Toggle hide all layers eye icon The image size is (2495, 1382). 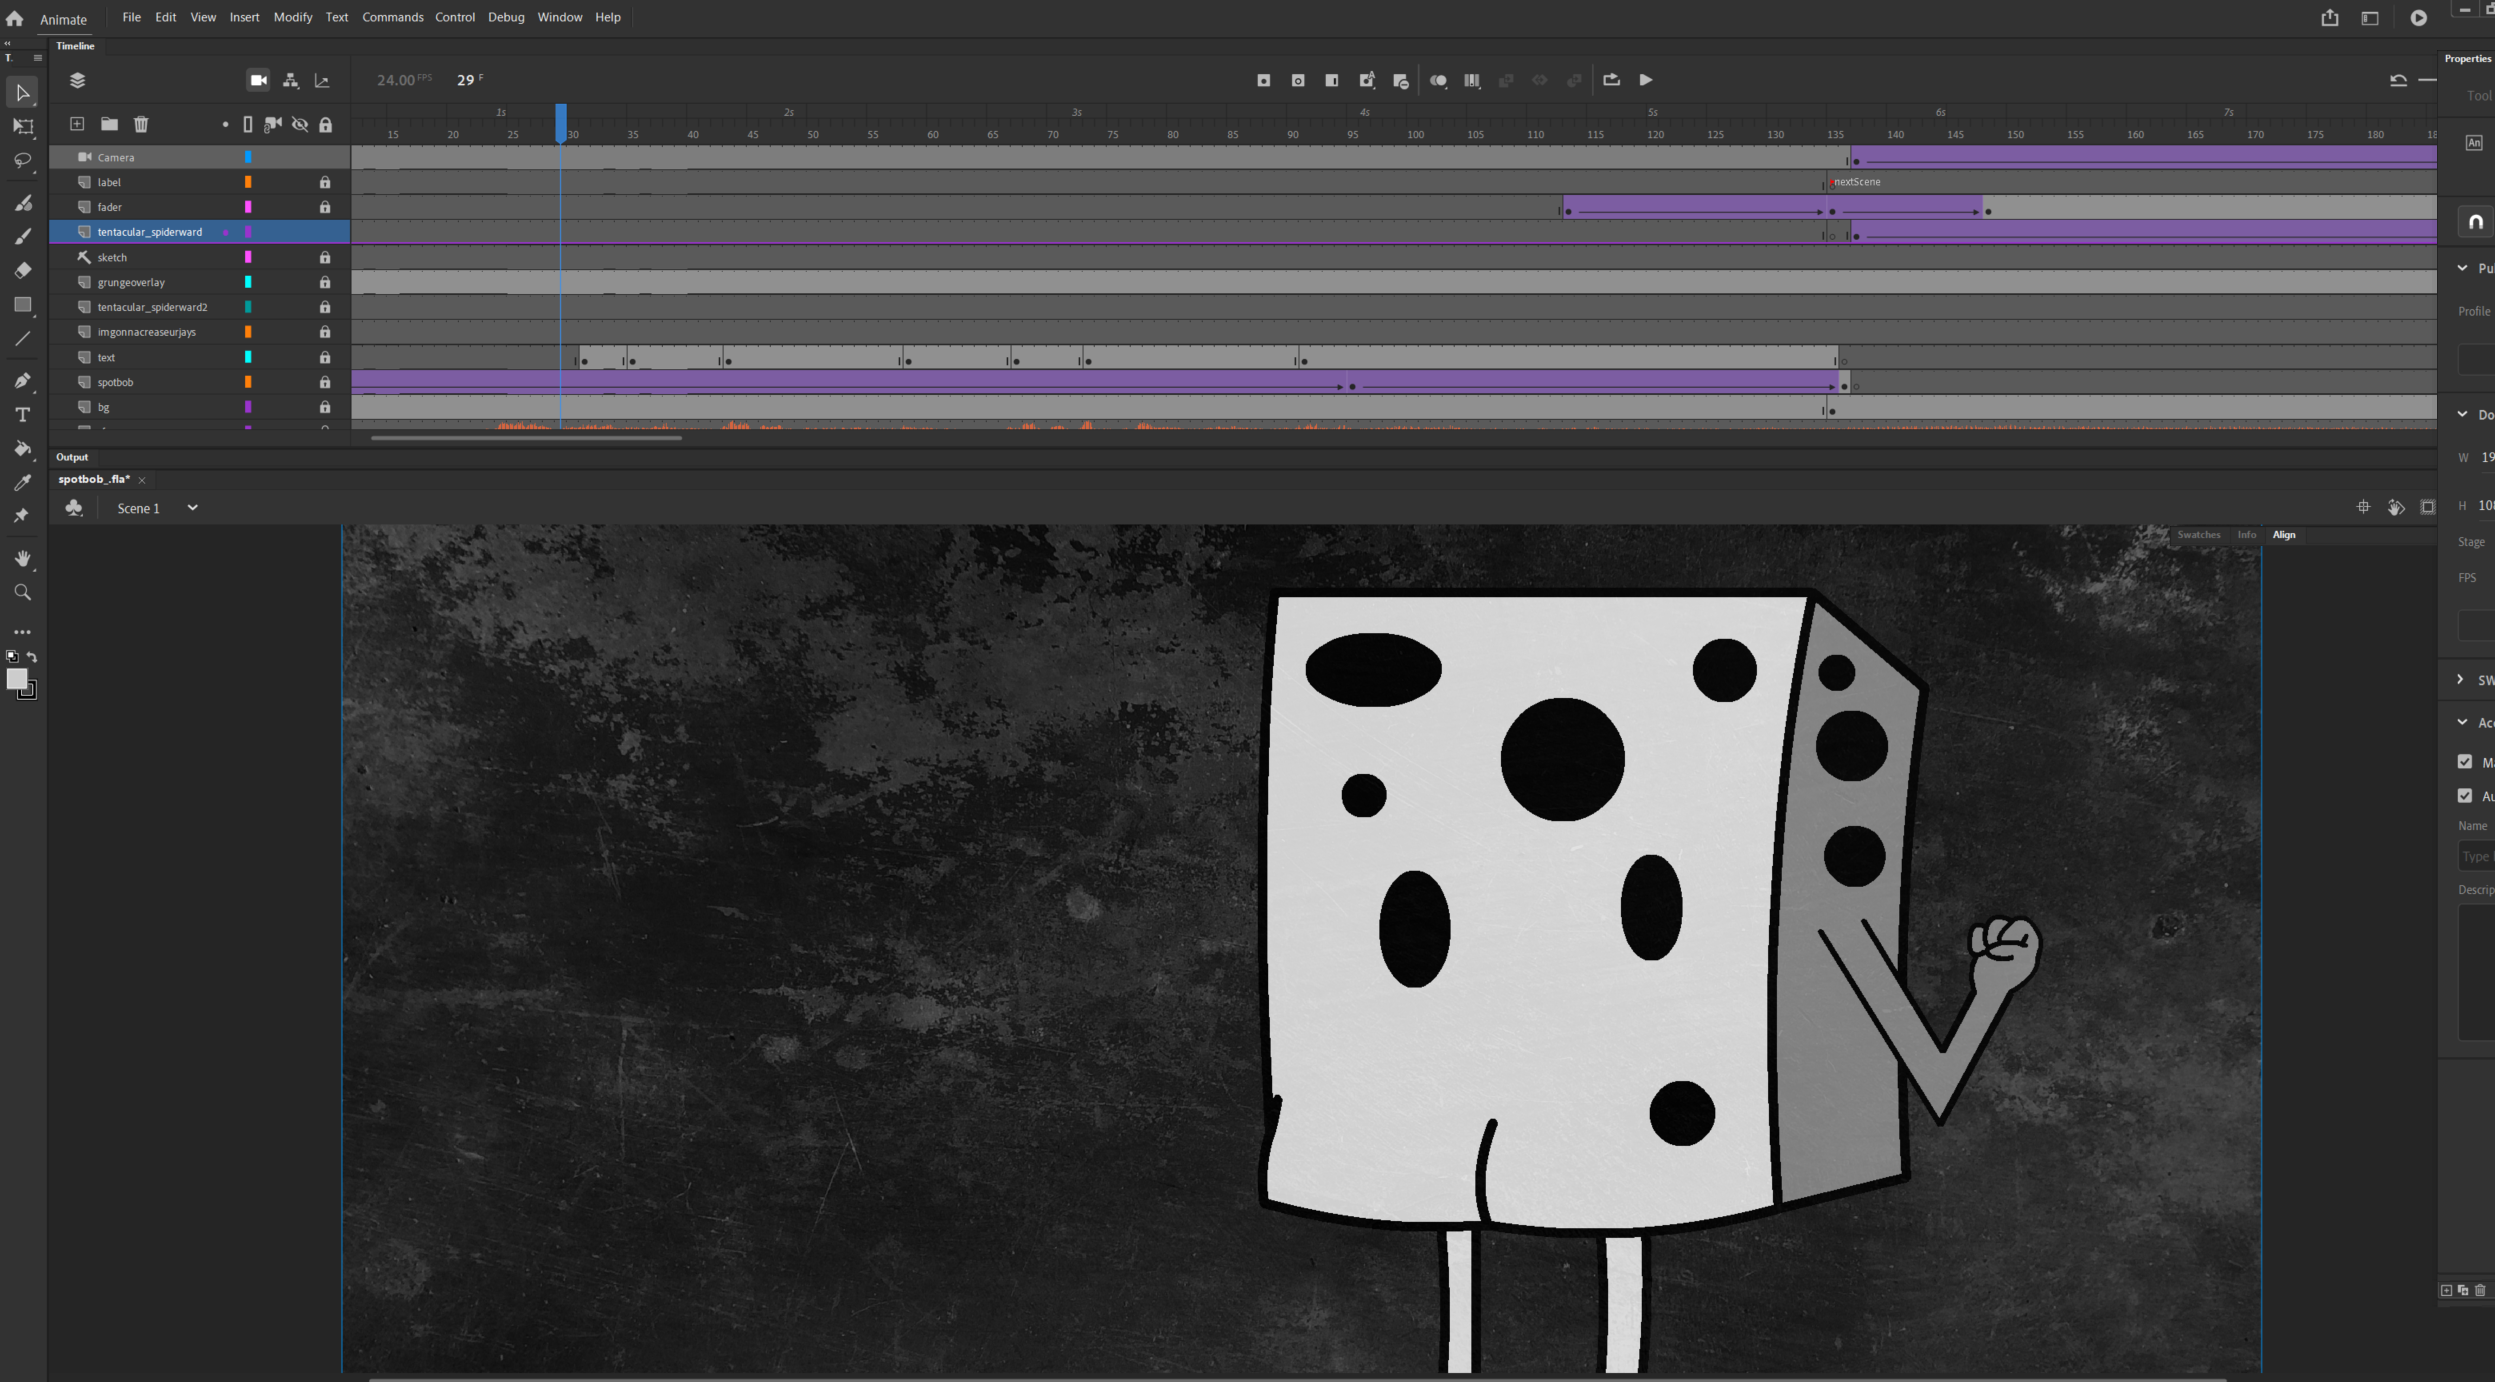coord(300,125)
